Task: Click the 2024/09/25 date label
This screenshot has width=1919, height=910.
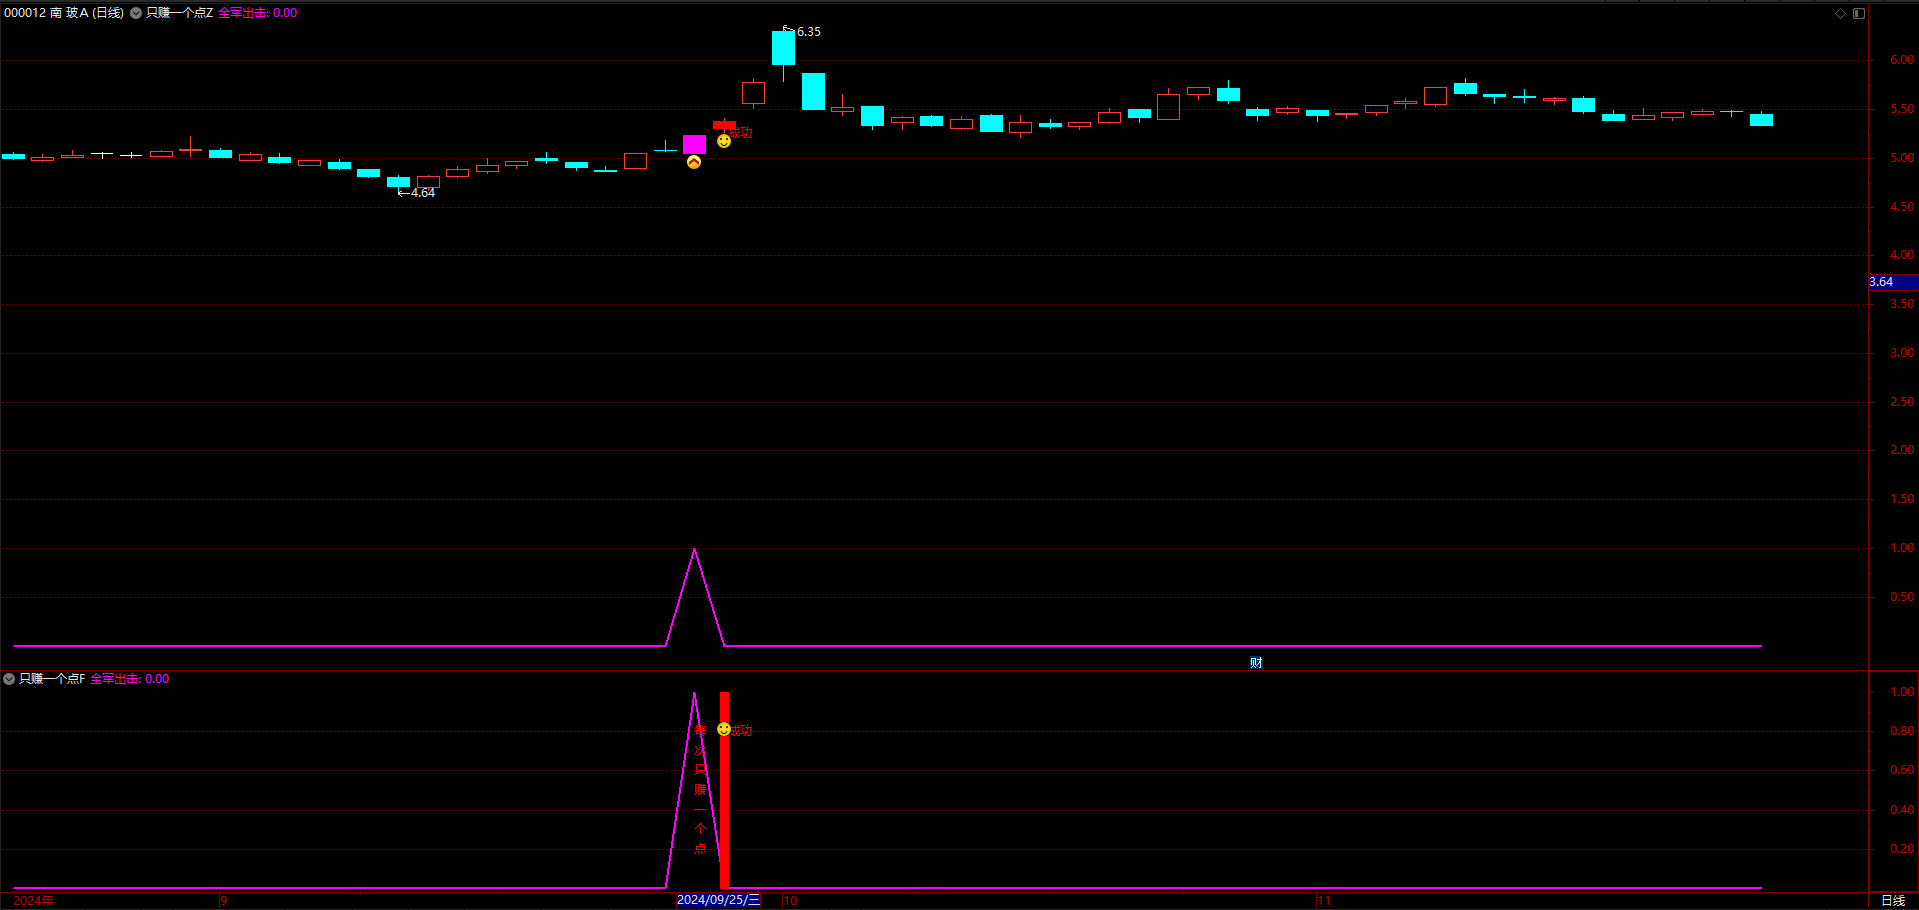Action: [x=718, y=900]
